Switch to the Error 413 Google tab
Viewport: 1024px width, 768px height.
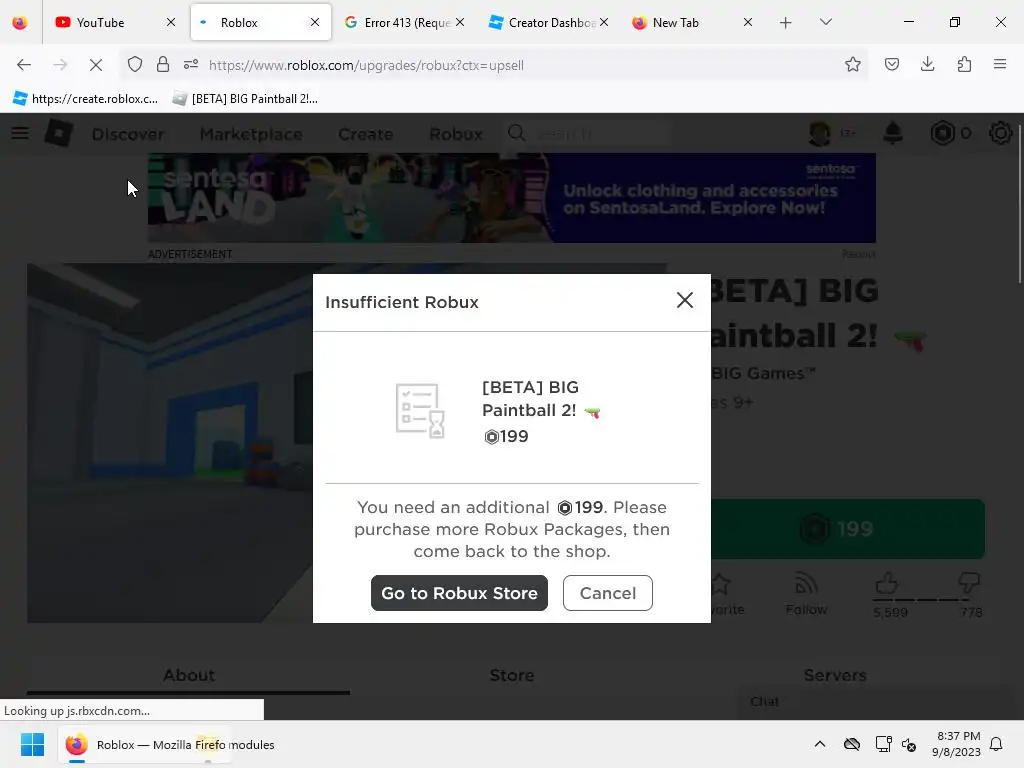(x=397, y=22)
